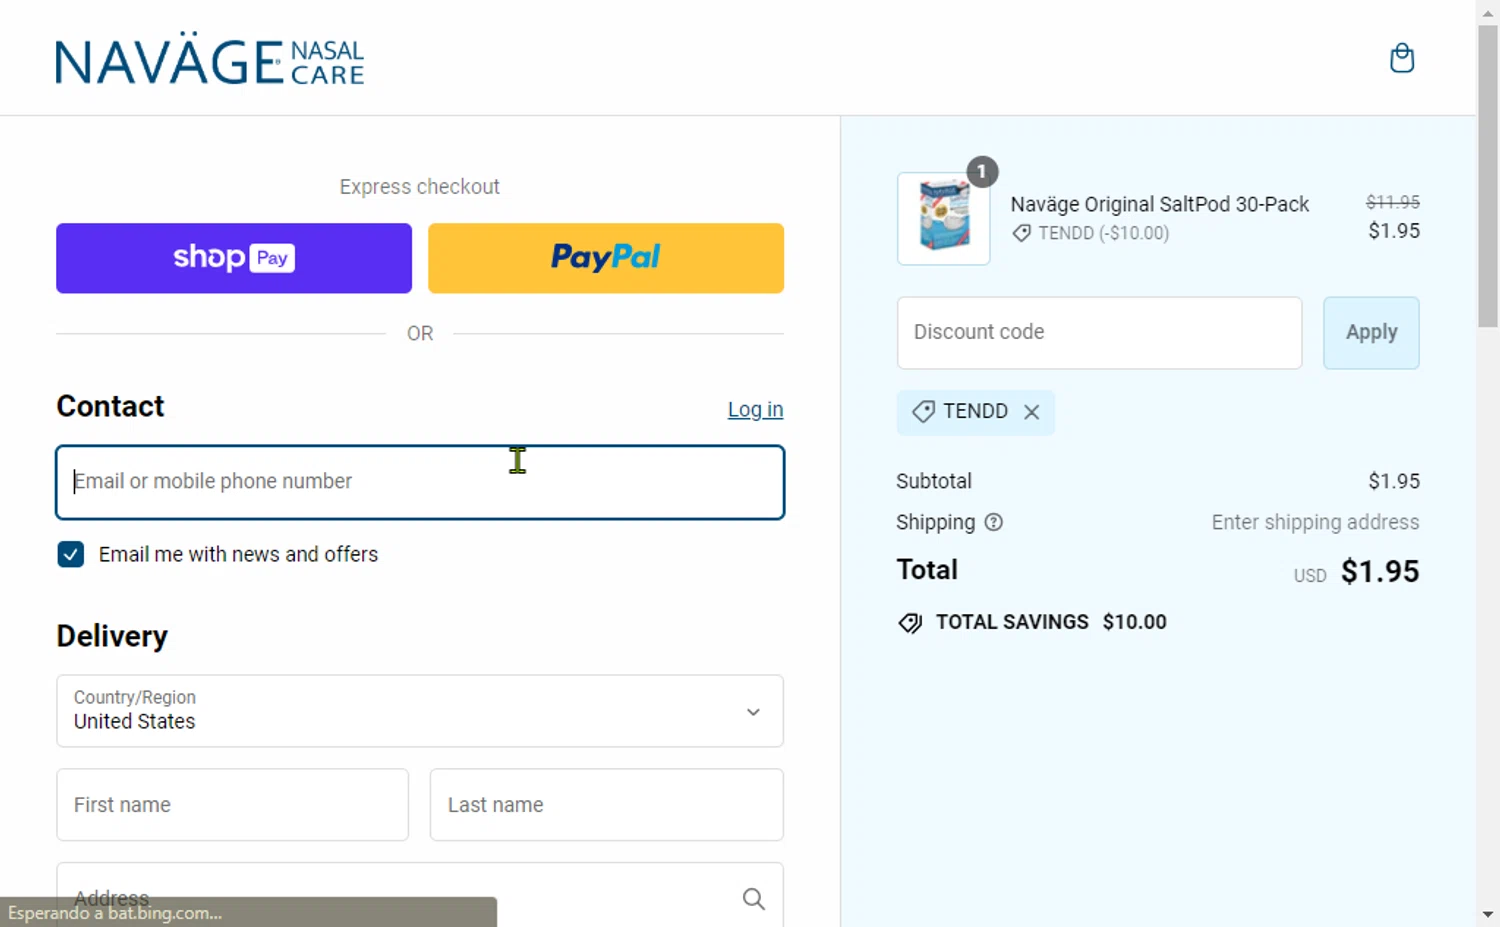Click the TOTAL SAVINGS $10.00 text

pos(1051,622)
